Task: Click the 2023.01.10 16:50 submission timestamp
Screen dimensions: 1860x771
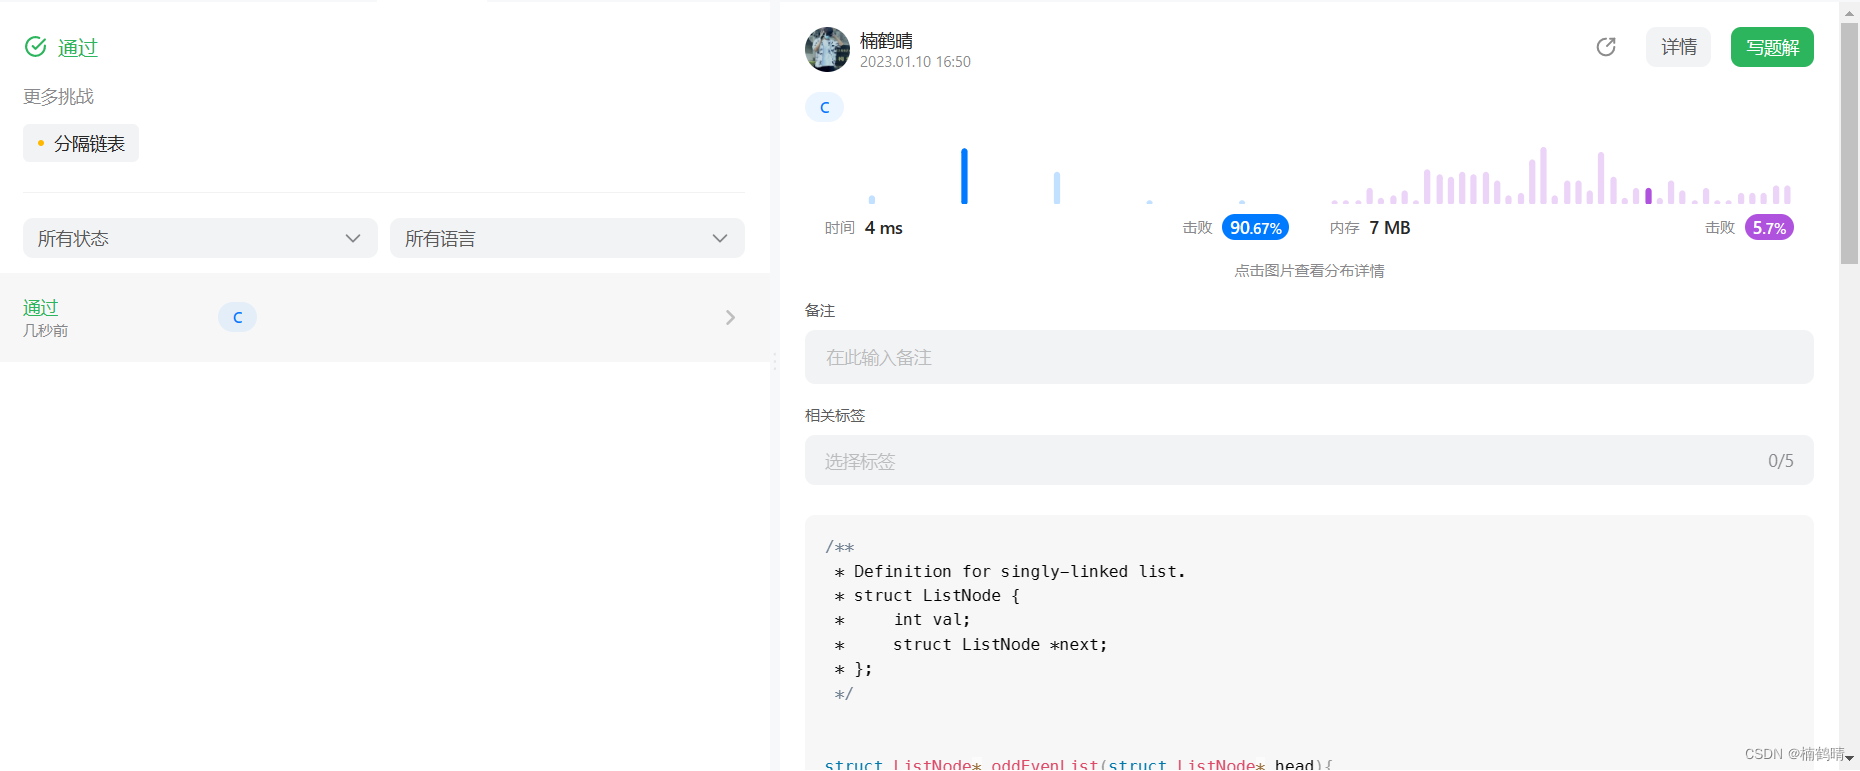Action: tap(915, 62)
